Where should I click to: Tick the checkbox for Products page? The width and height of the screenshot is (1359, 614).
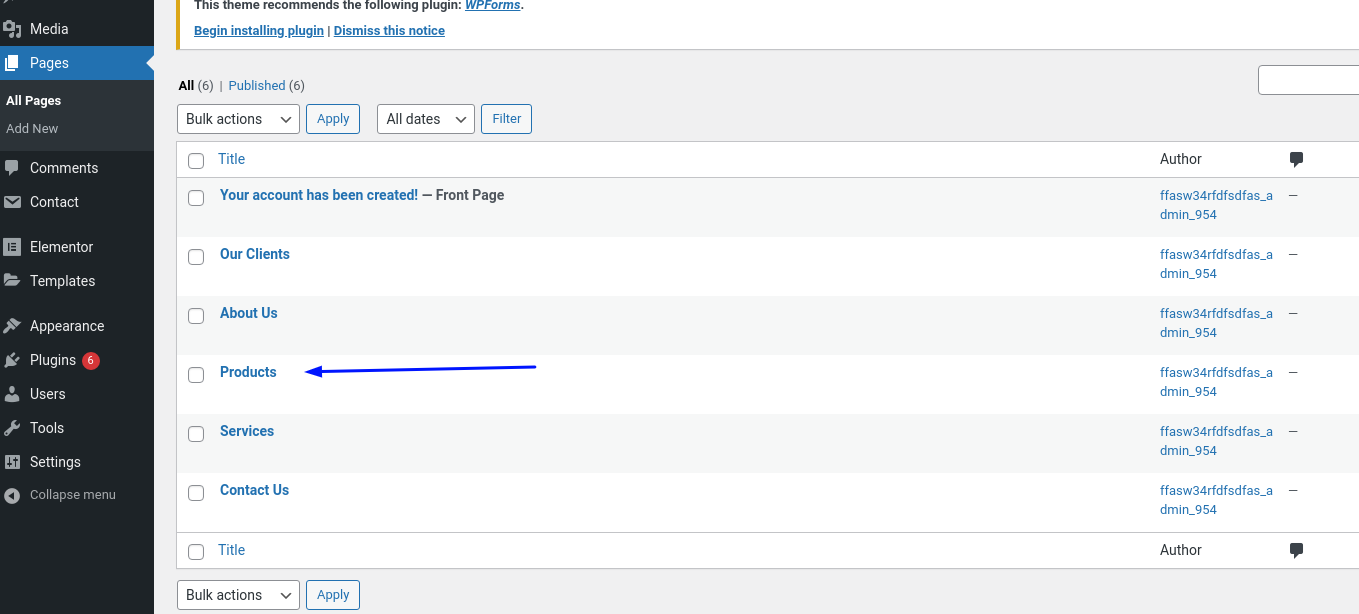point(196,375)
